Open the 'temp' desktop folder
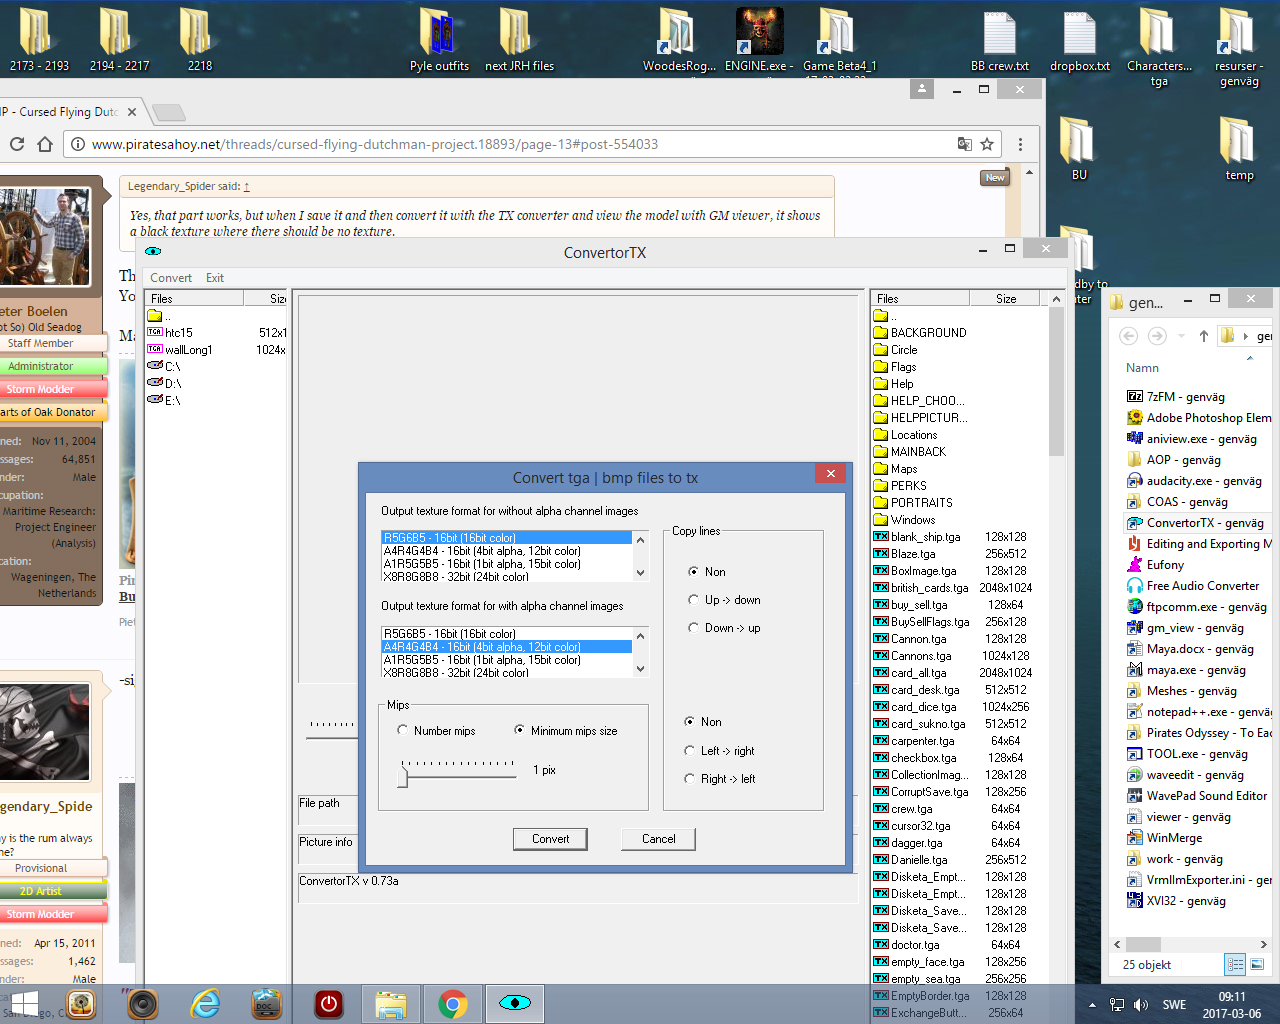The width and height of the screenshot is (1280, 1024). pos(1239,148)
